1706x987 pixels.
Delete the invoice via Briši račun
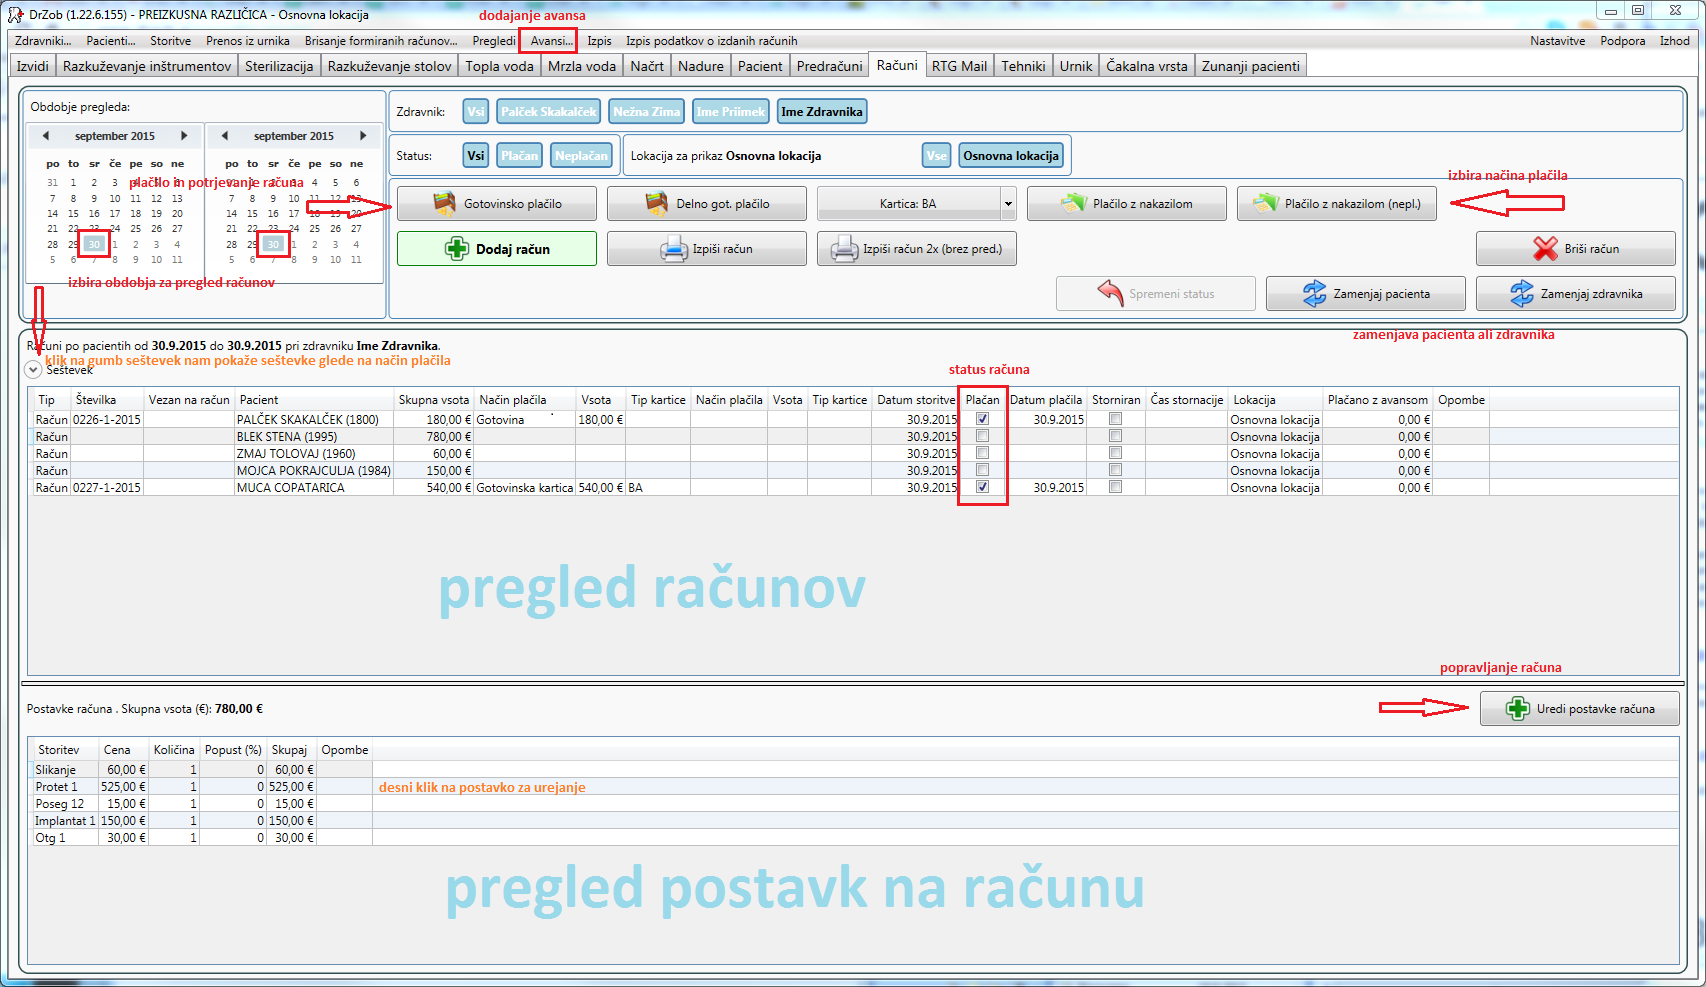point(1576,248)
